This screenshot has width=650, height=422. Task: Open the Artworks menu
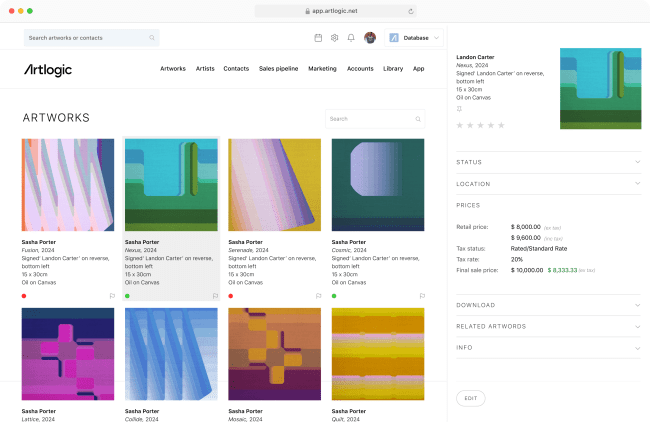tap(173, 69)
